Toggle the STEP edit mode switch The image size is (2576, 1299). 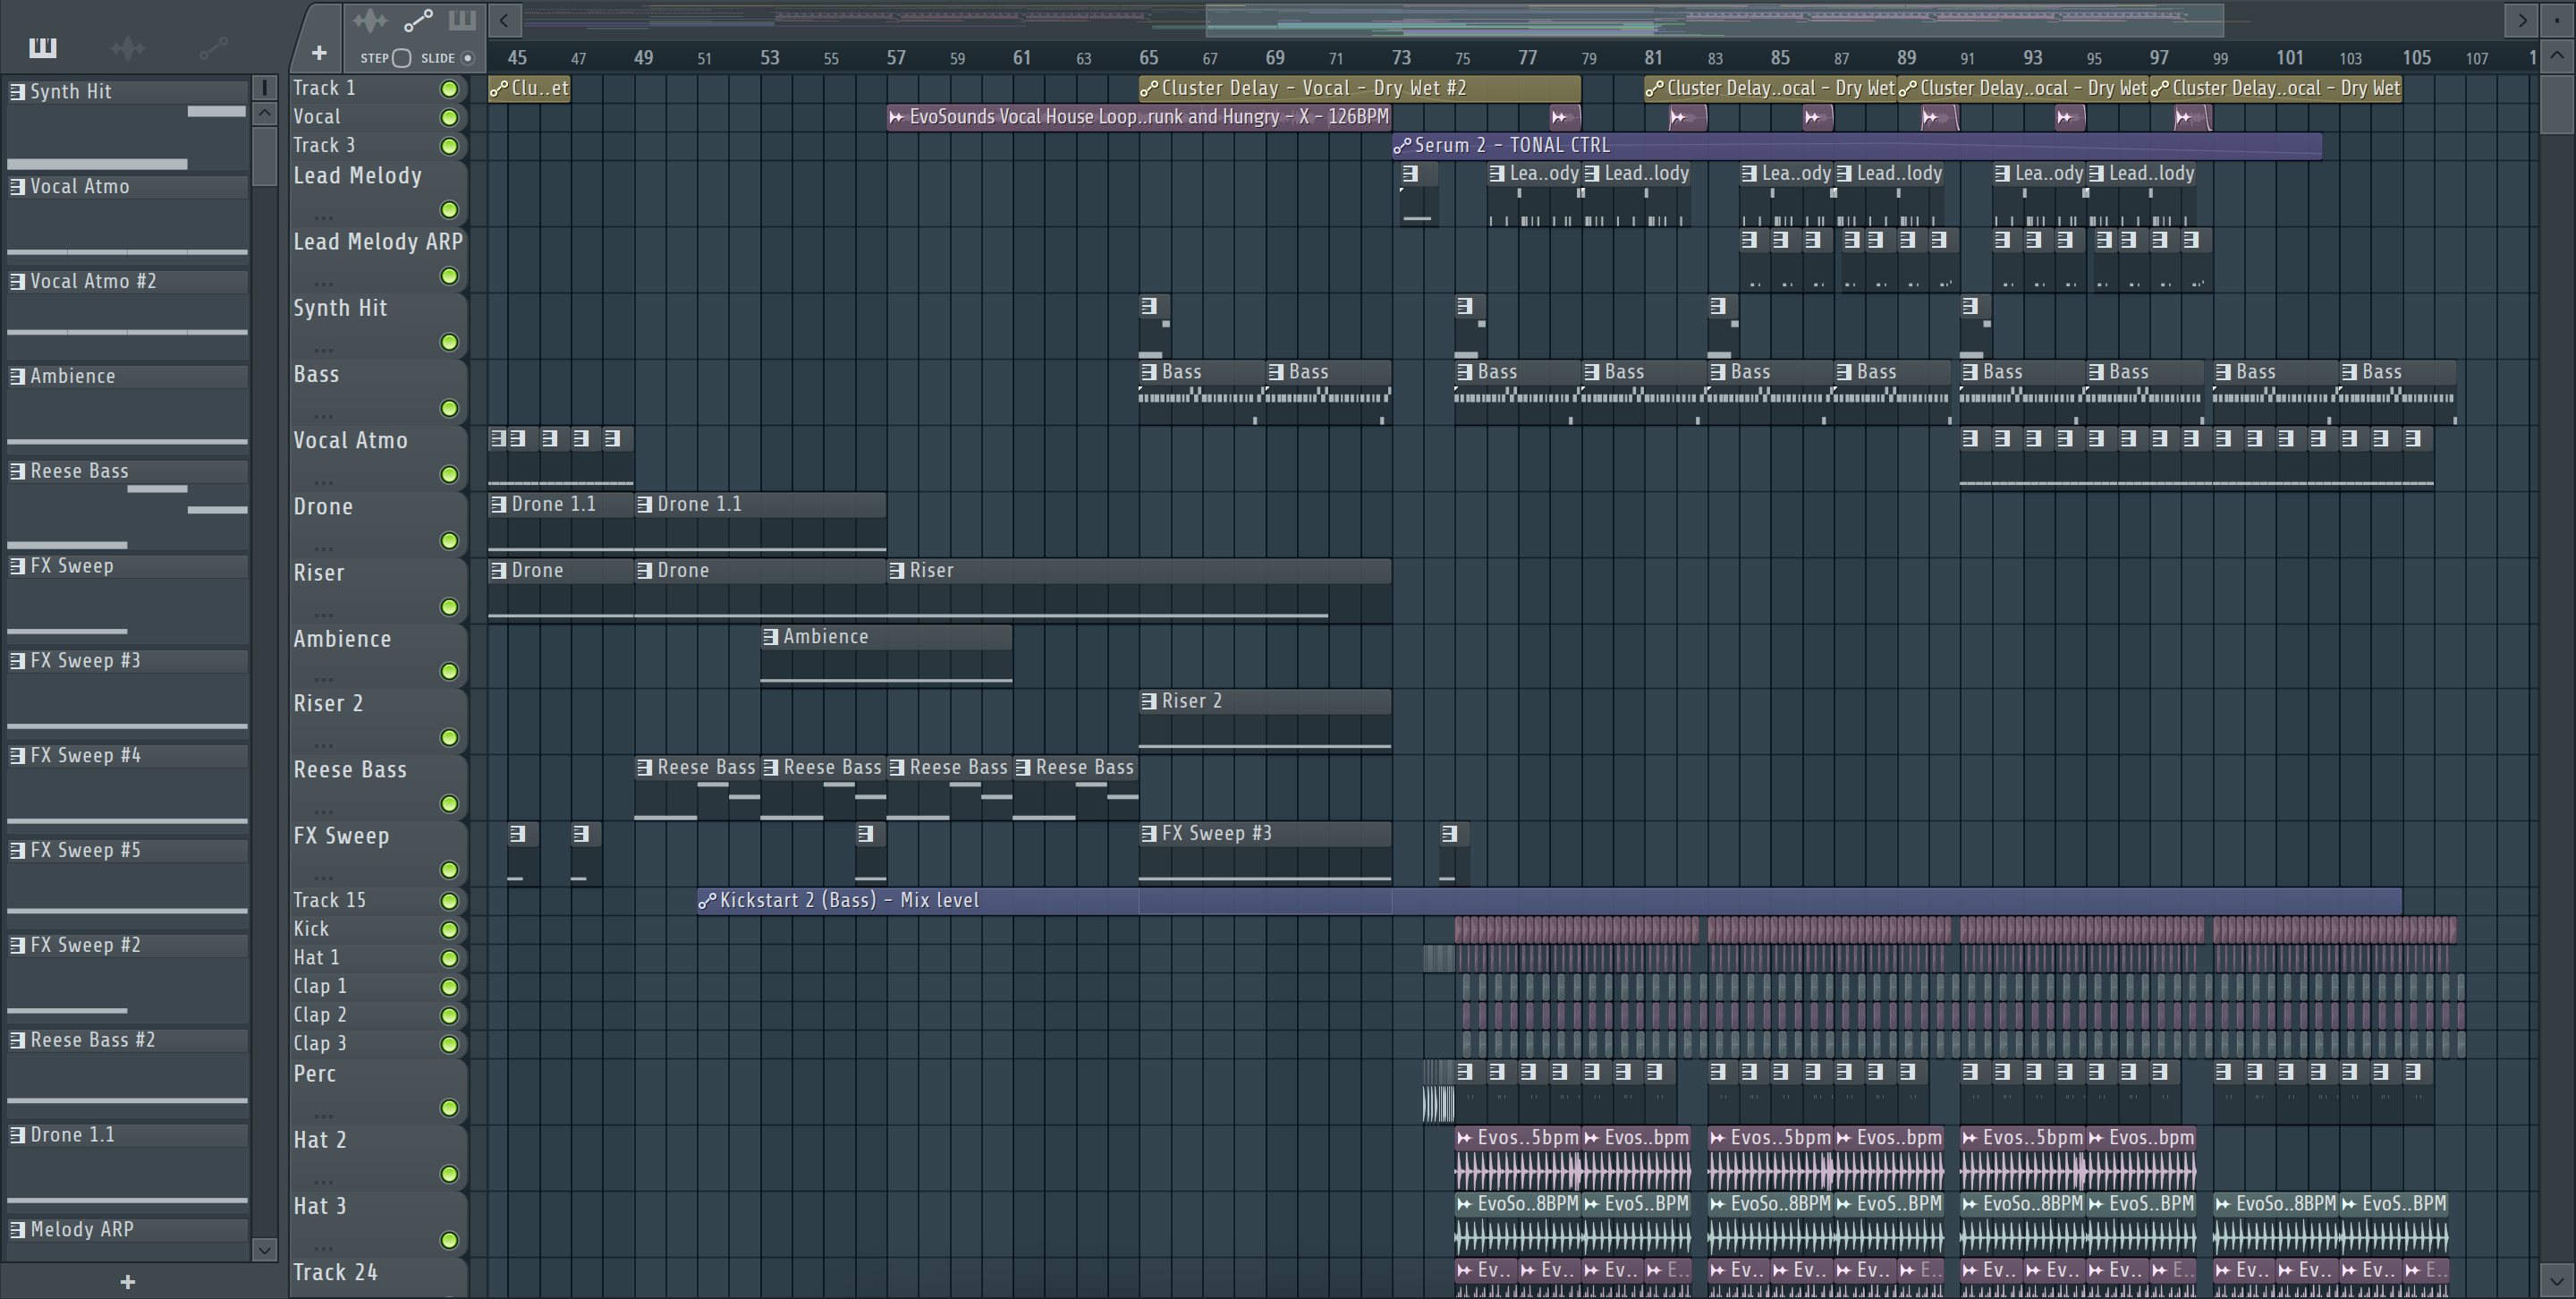tap(401, 58)
